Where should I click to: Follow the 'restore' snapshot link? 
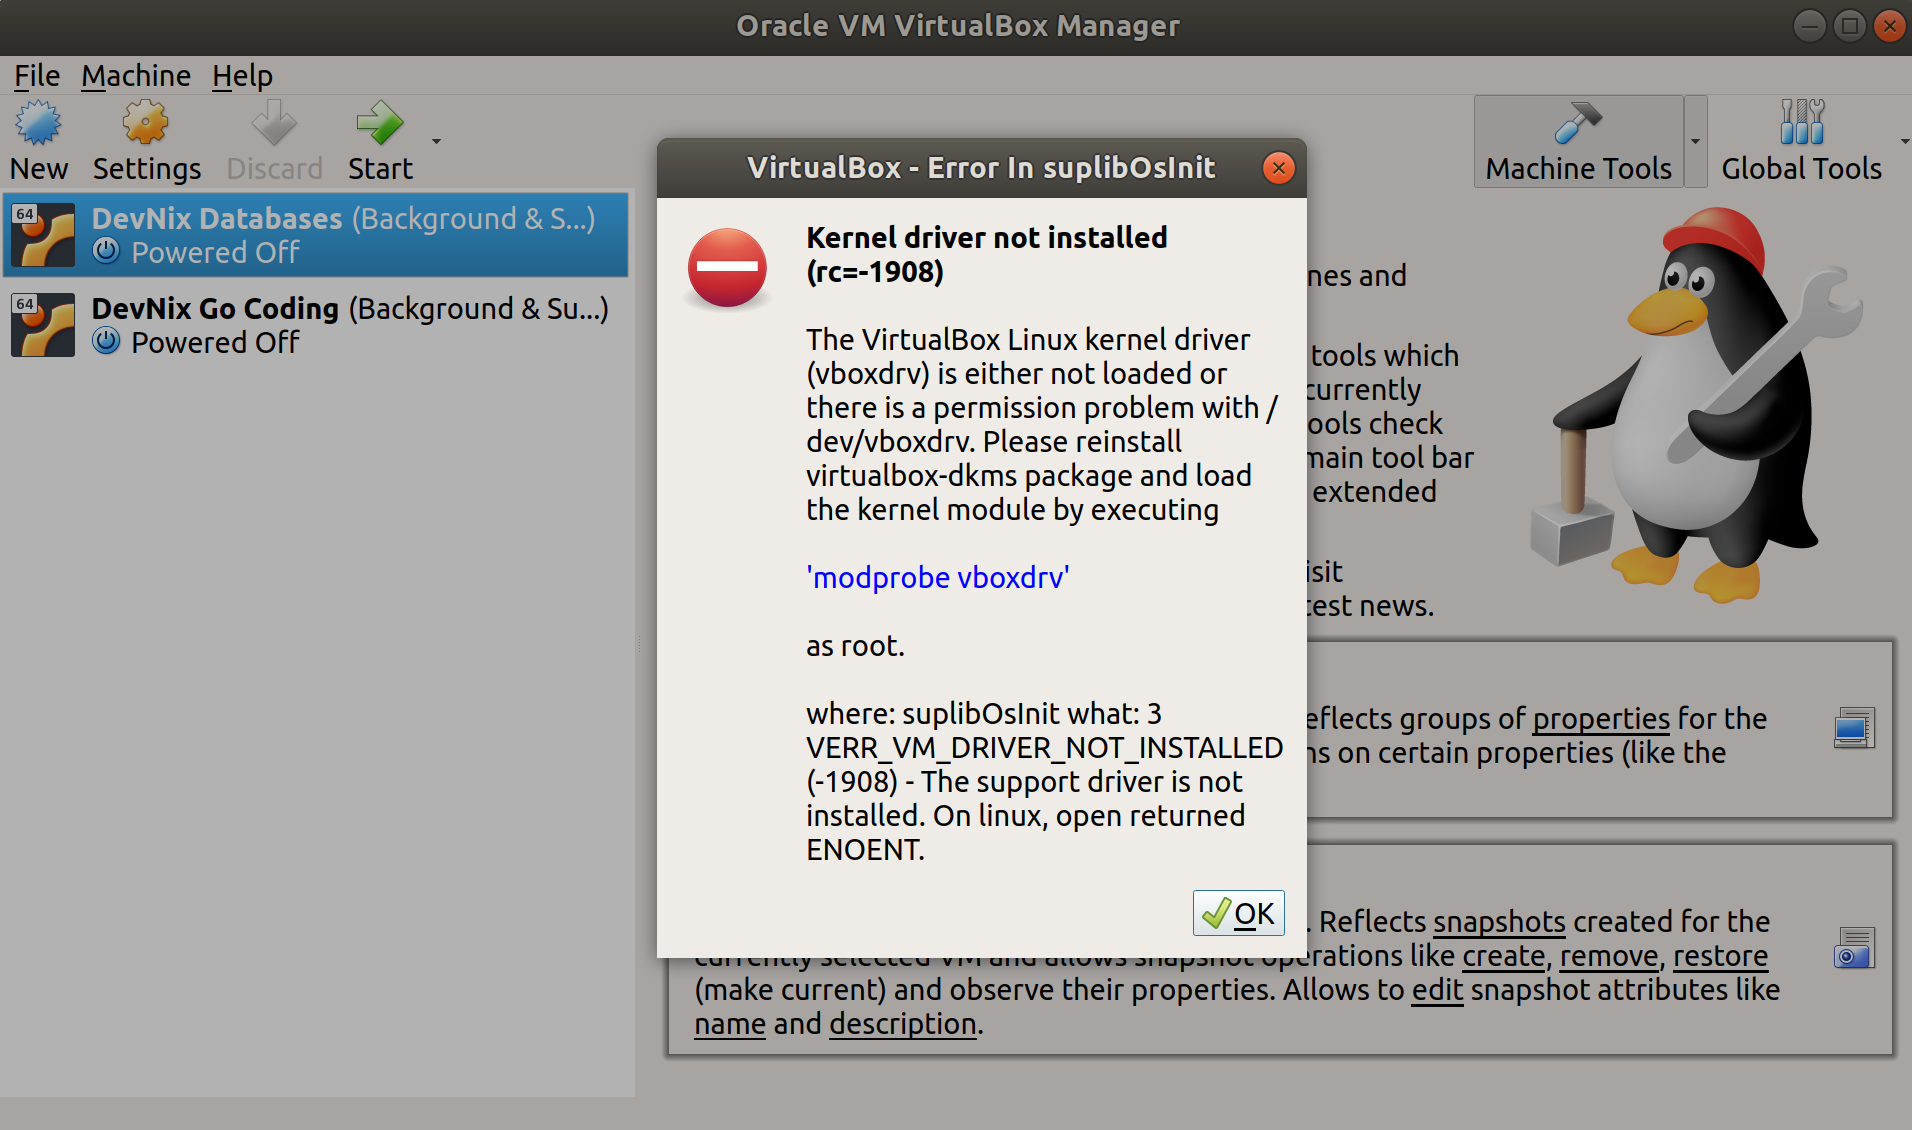coord(1720,956)
